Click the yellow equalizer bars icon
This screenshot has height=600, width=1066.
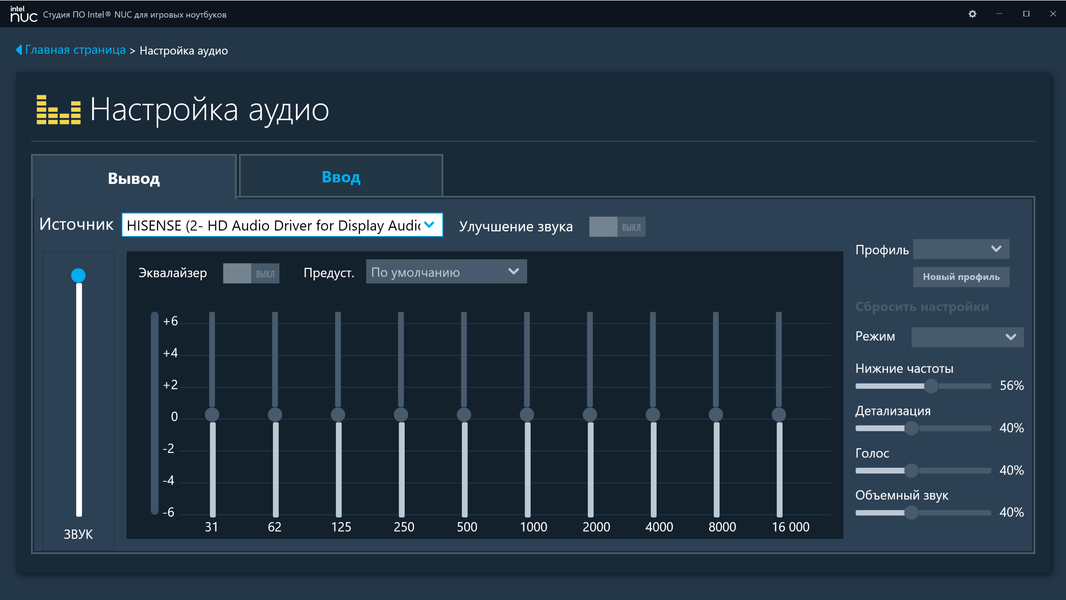(x=58, y=109)
